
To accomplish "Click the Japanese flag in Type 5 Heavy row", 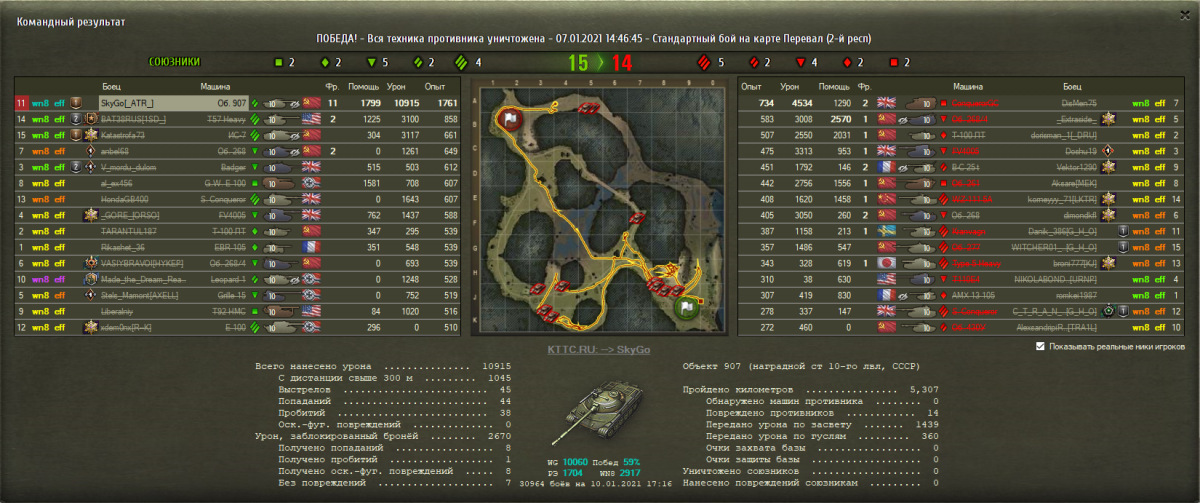I will 886,263.
